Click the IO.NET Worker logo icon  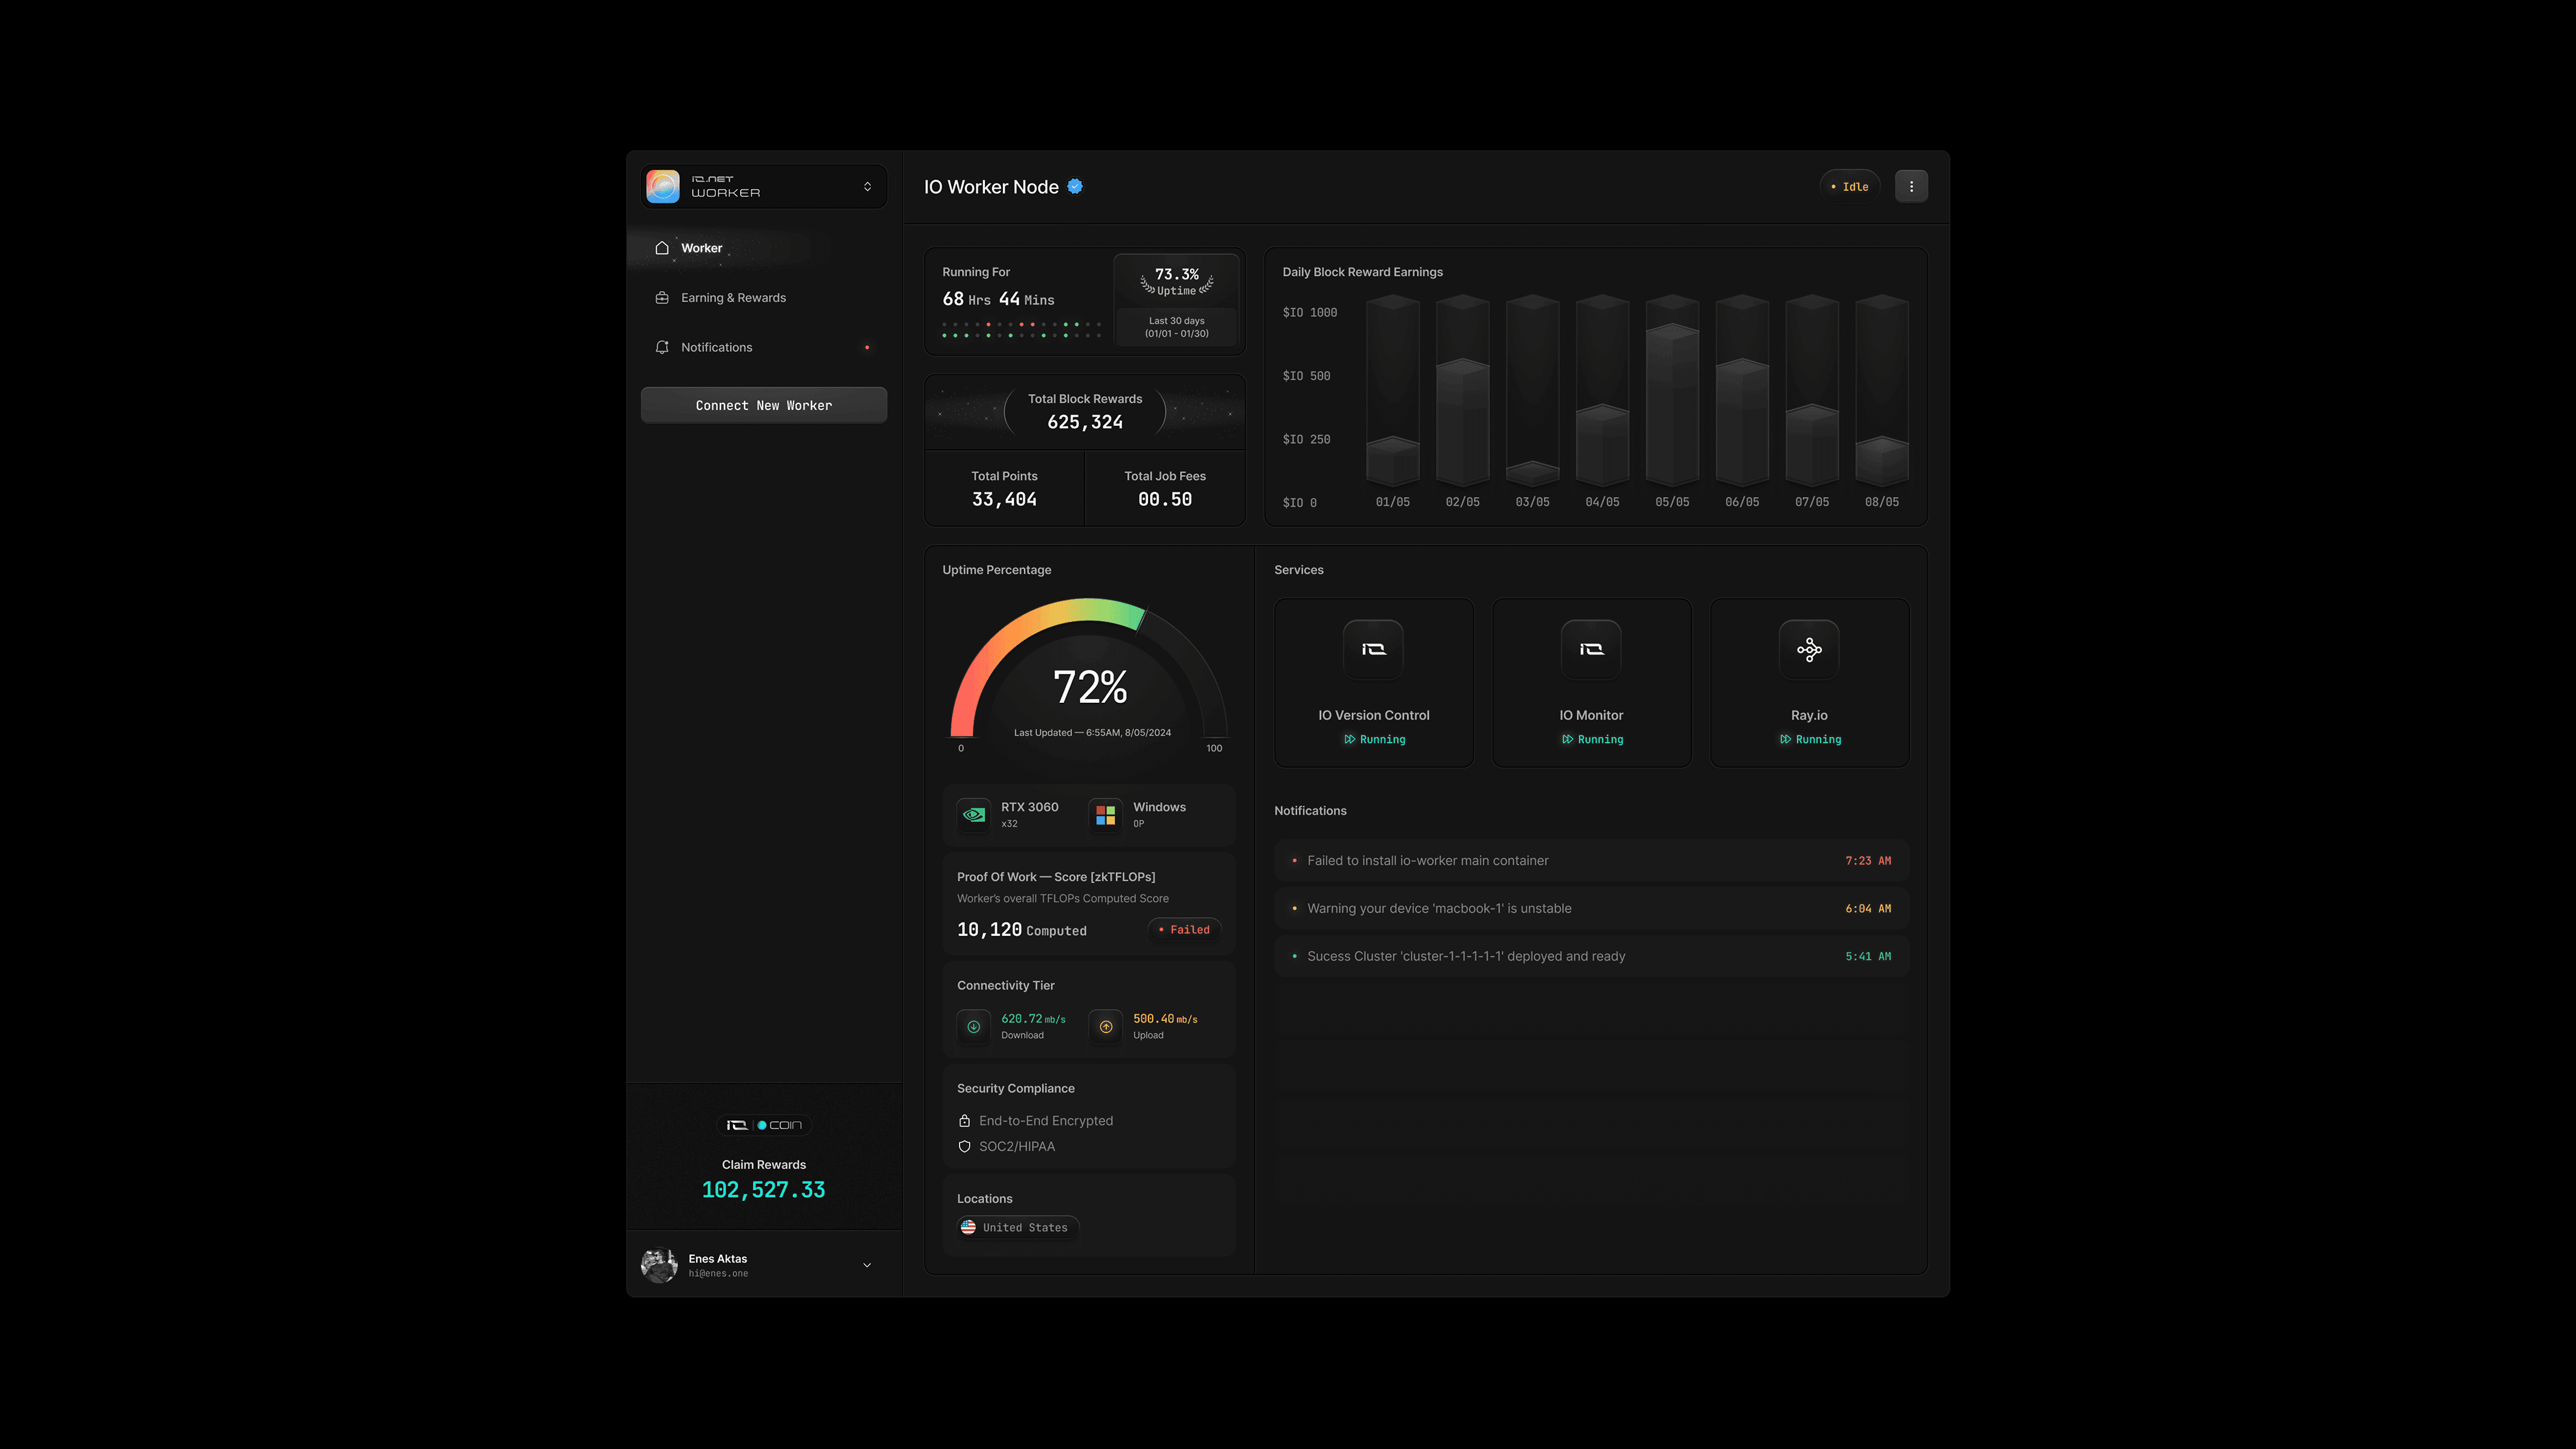pos(663,186)
